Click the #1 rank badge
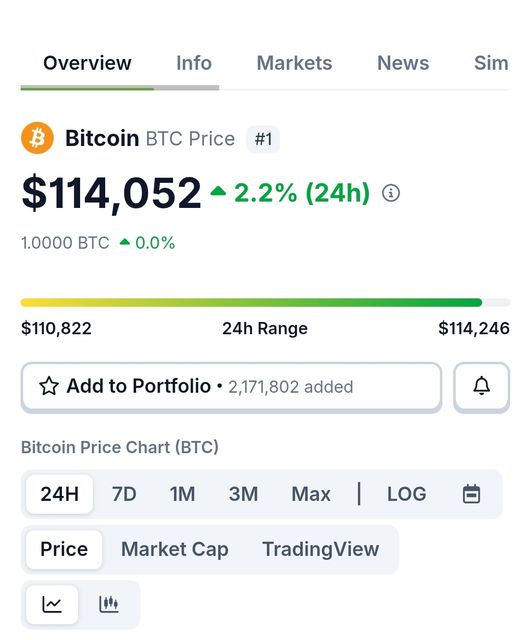Image resolution: width=520 pixels, height=640 pixels. 263,139
